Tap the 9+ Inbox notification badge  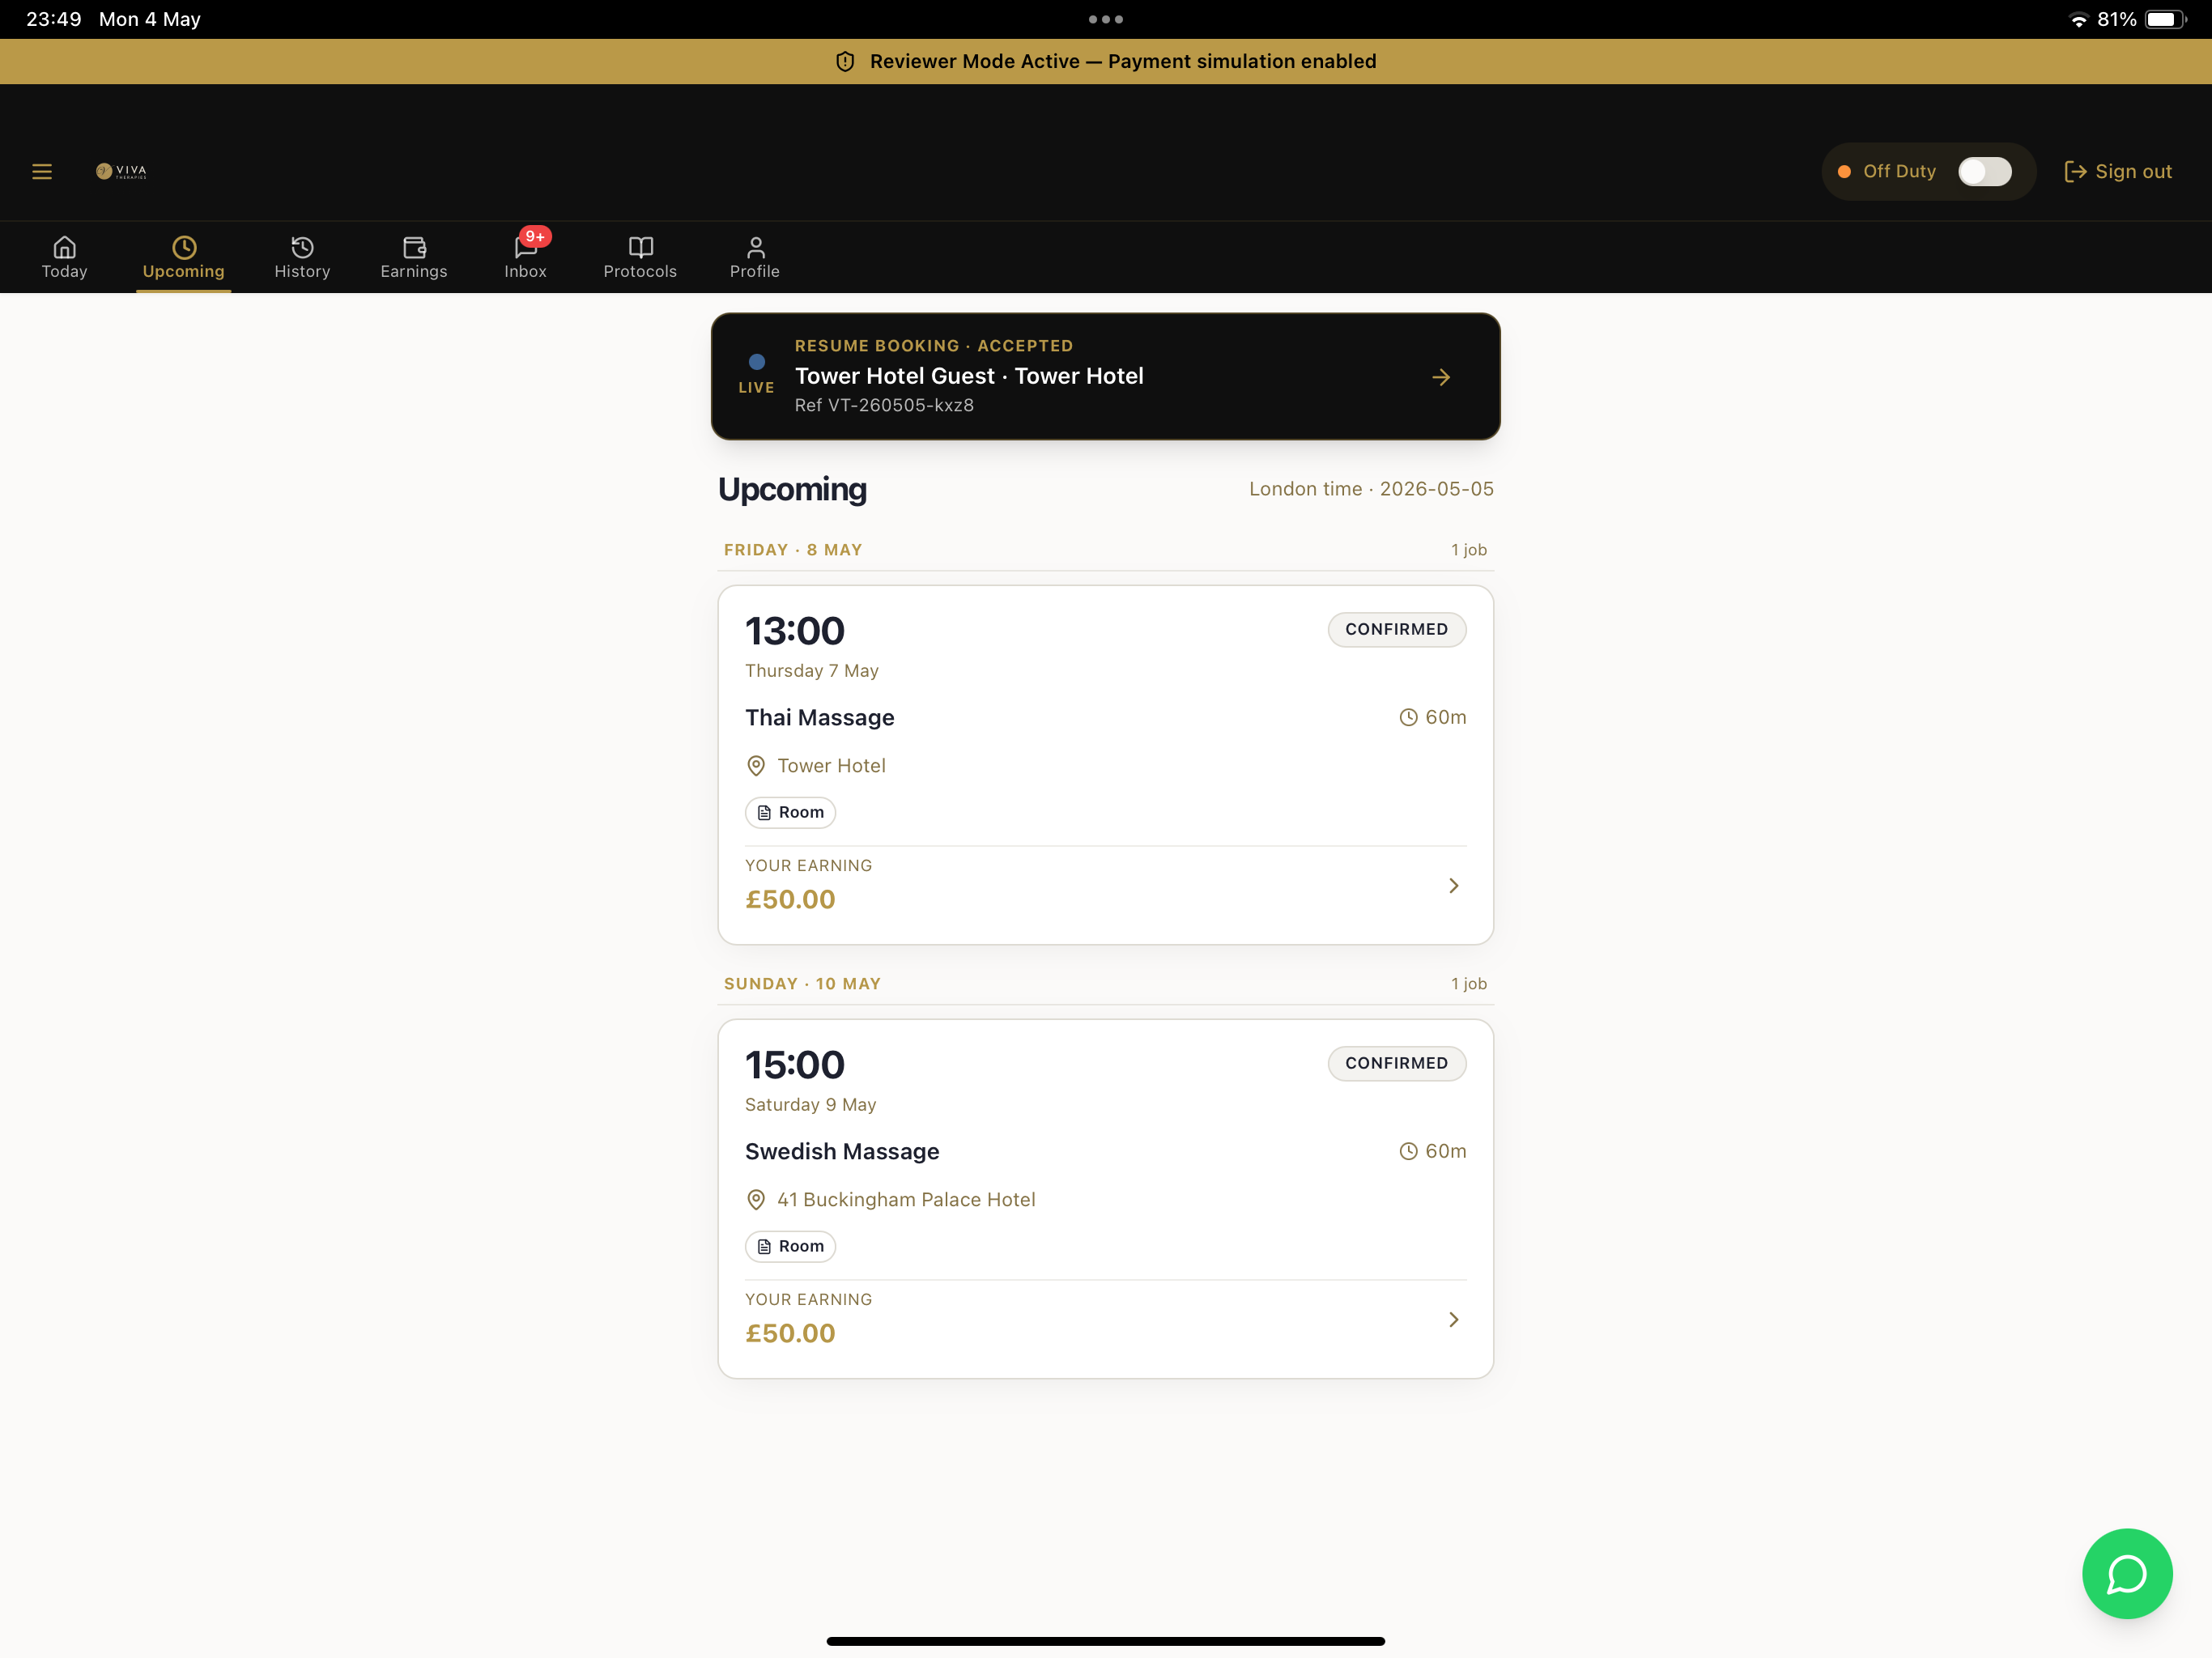(536, 237)
